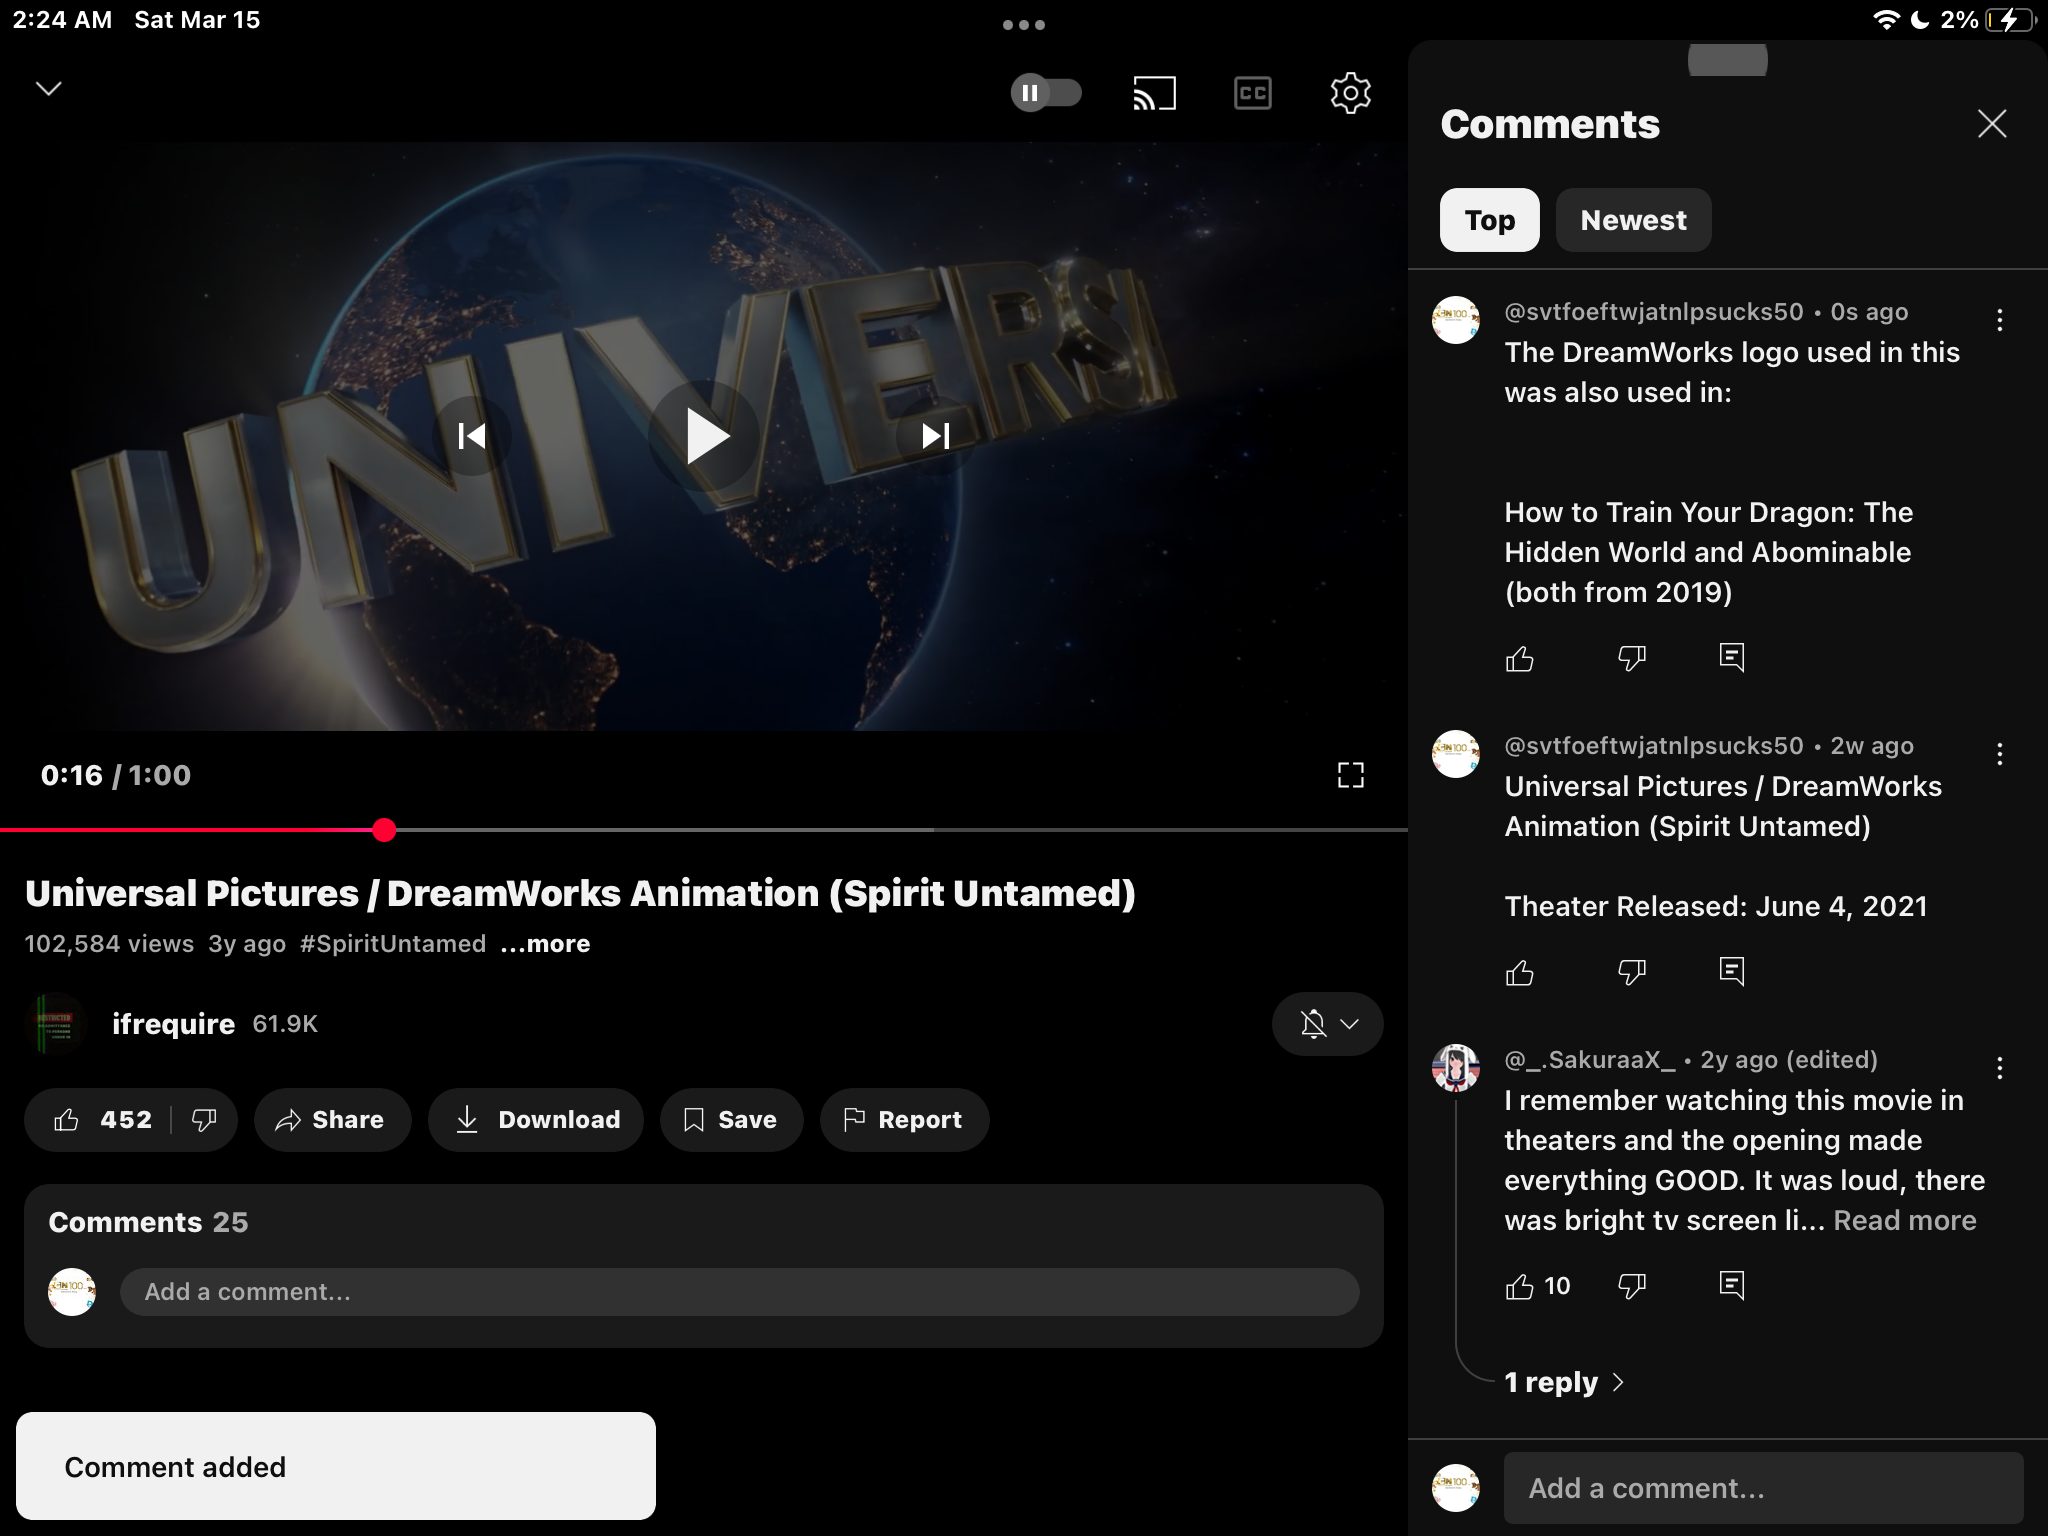The height and width of the screenshot is (1536, 2048).
Task: Play the video
Action: (x=706, y=436)
